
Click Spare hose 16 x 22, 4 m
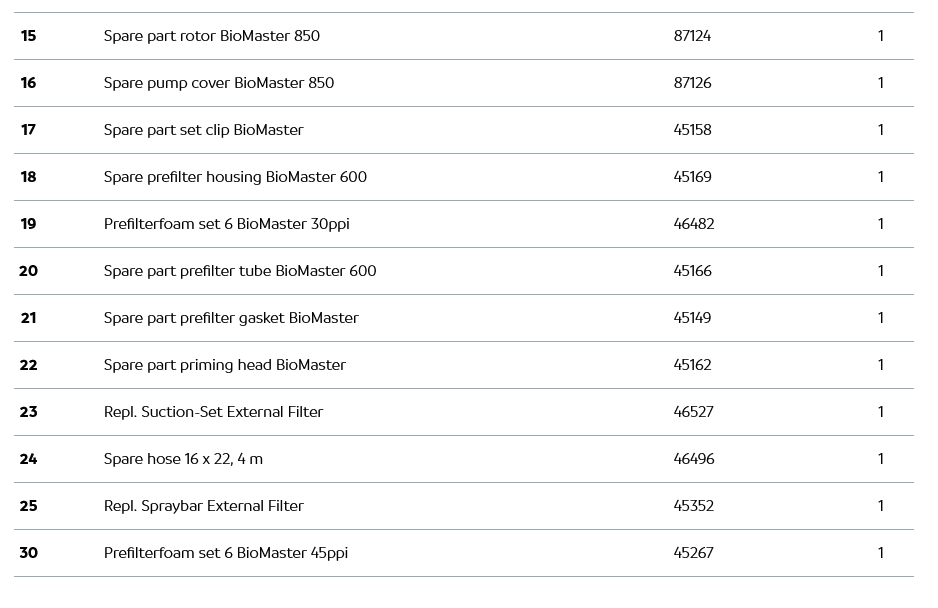coord(183,459)
